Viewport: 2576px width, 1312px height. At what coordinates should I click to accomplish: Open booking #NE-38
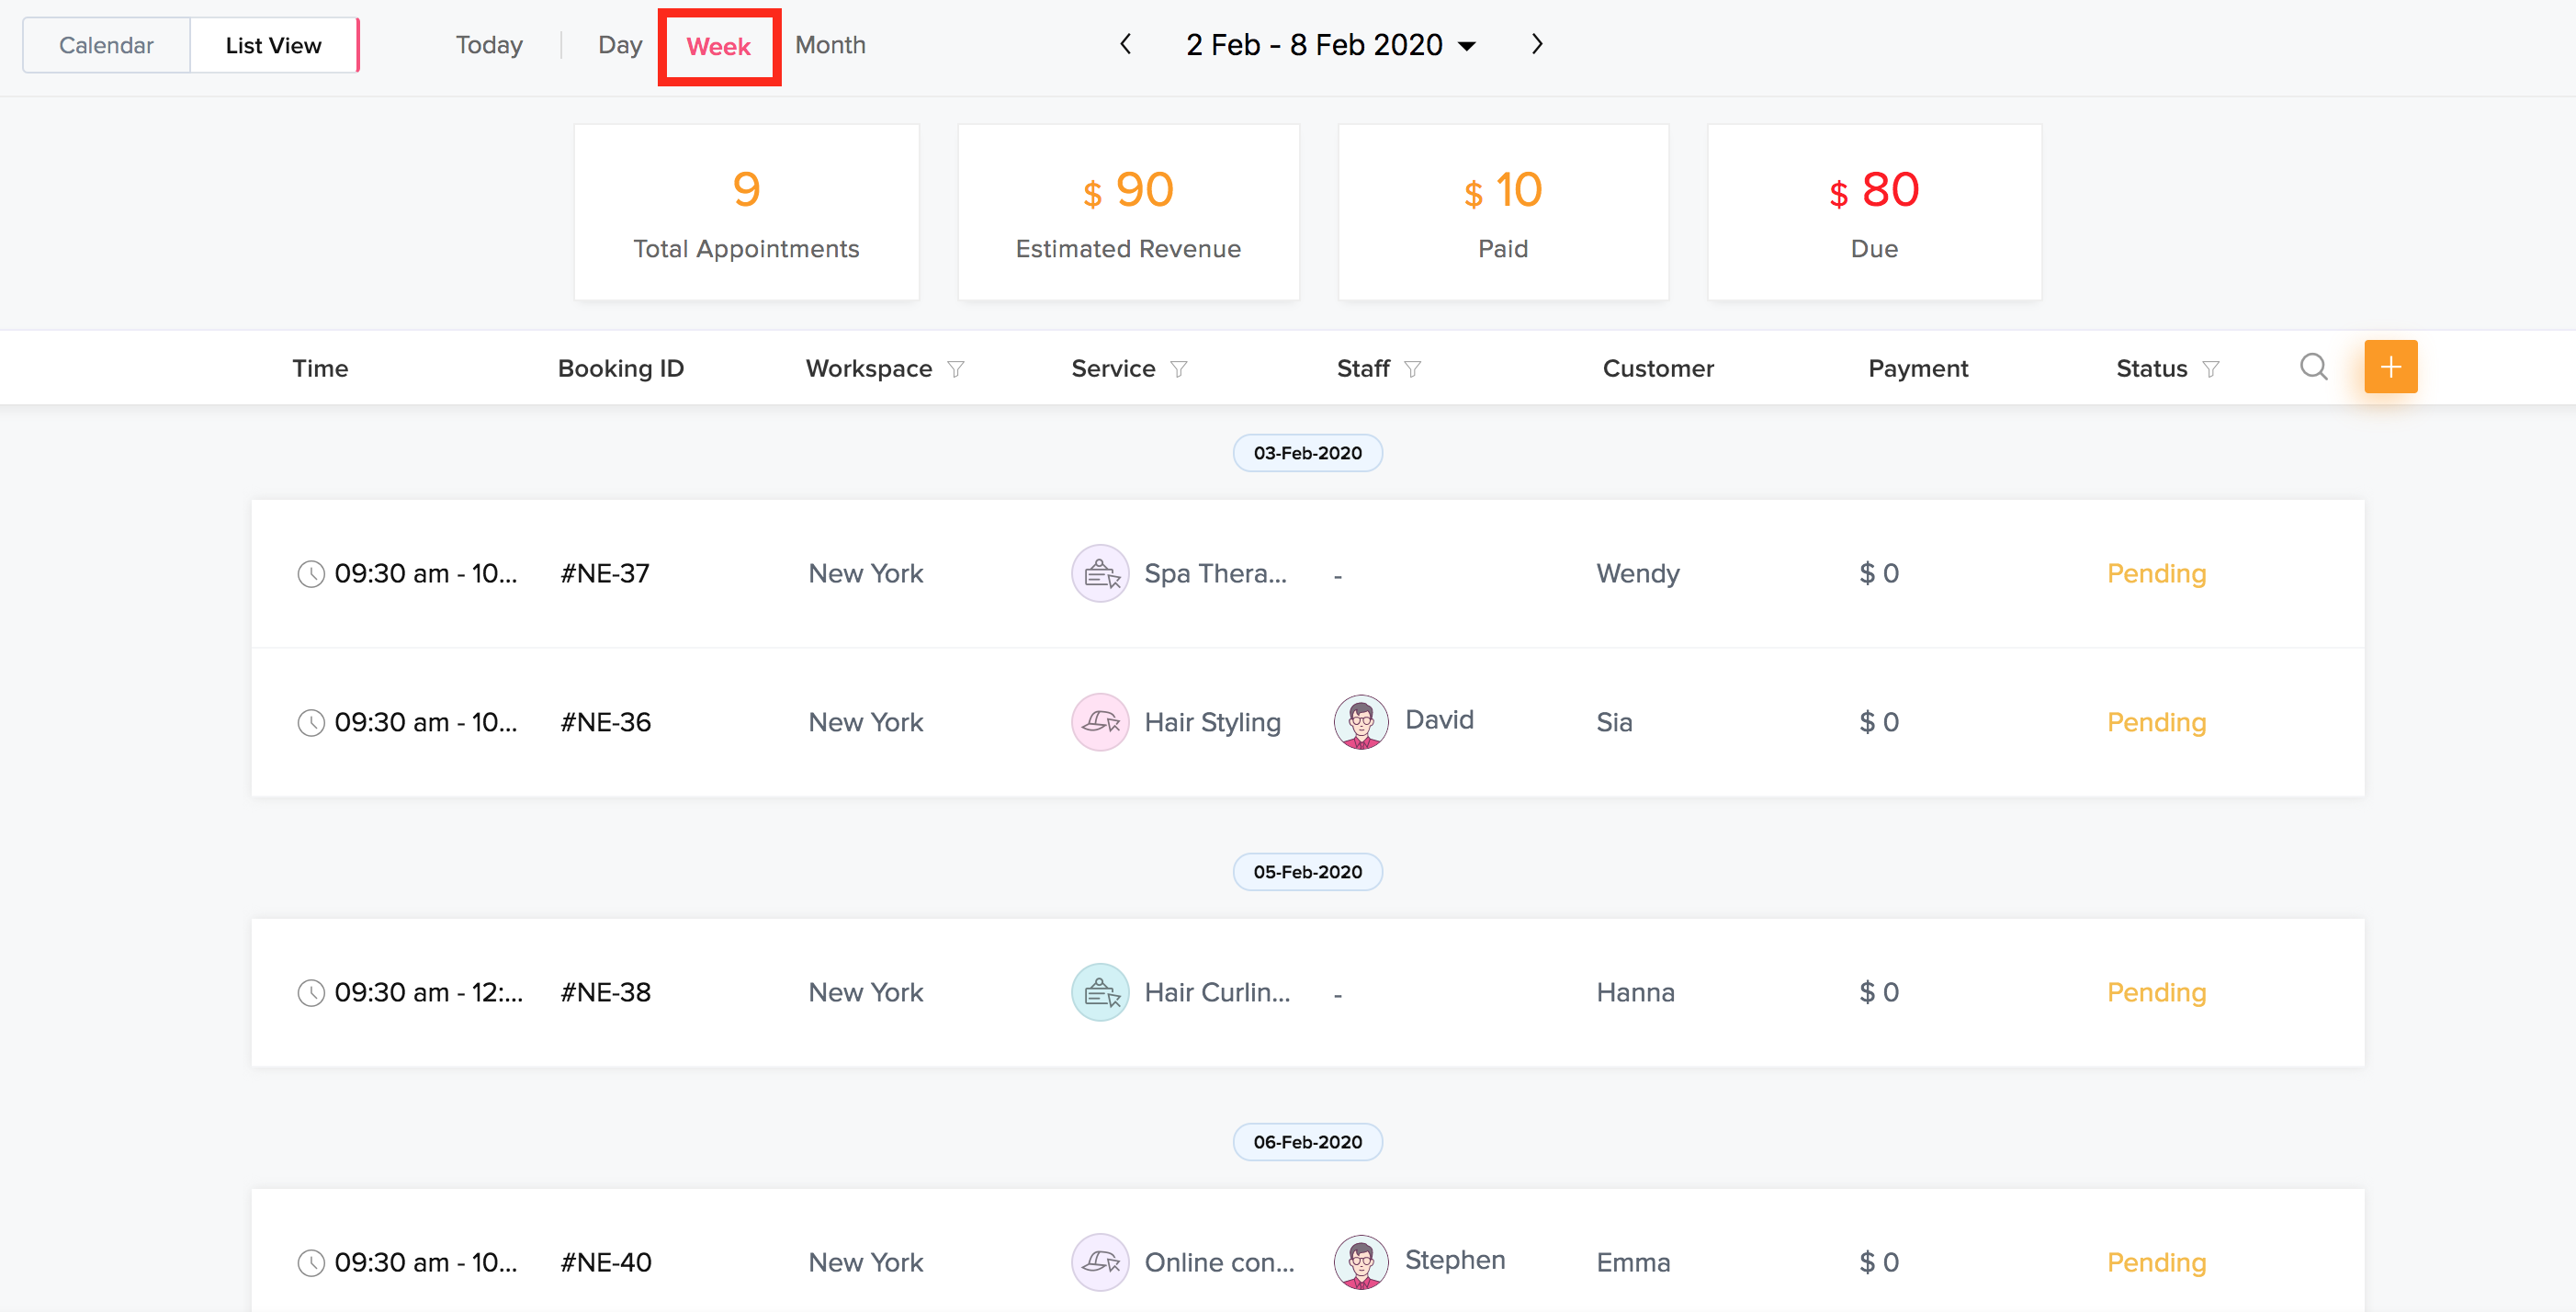[605, 992]
